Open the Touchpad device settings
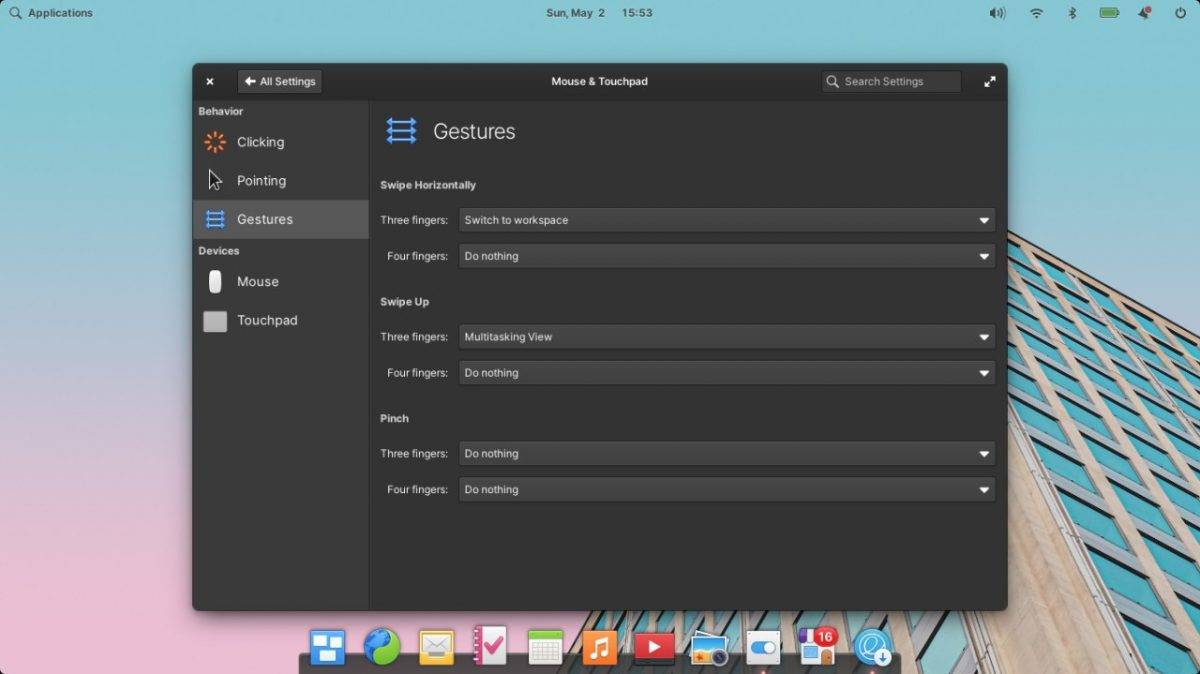 tap(267, 320)
